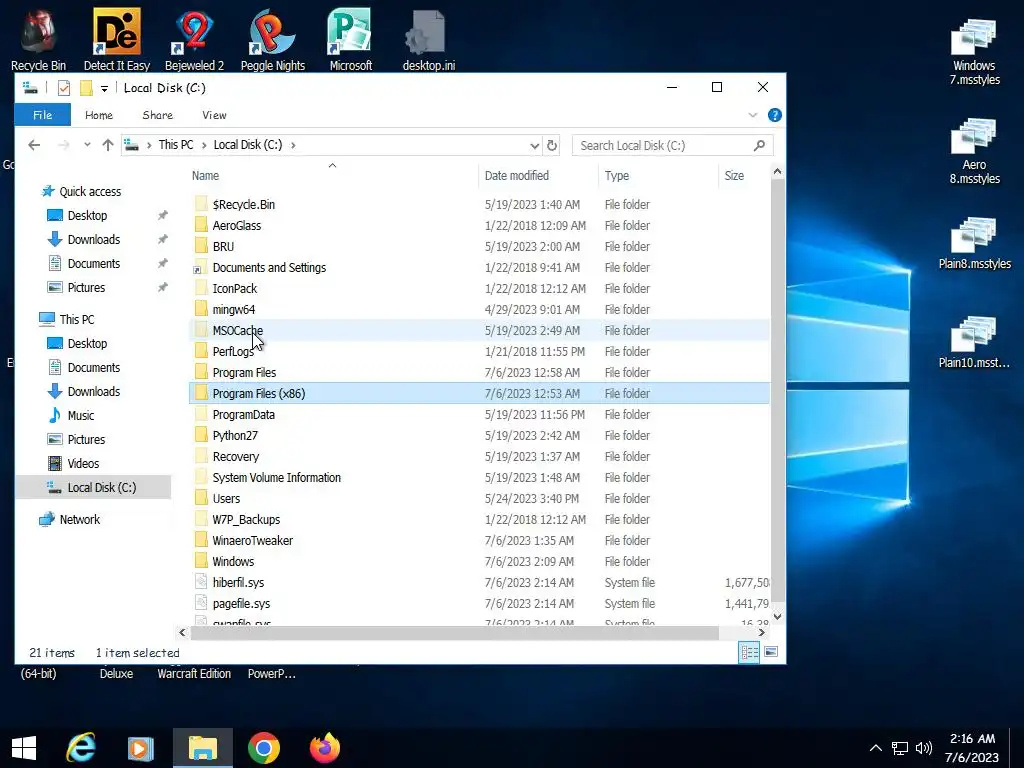Sort by Size column header
The width and height of the screenshot is (1024, 768).
pos(744,175)
